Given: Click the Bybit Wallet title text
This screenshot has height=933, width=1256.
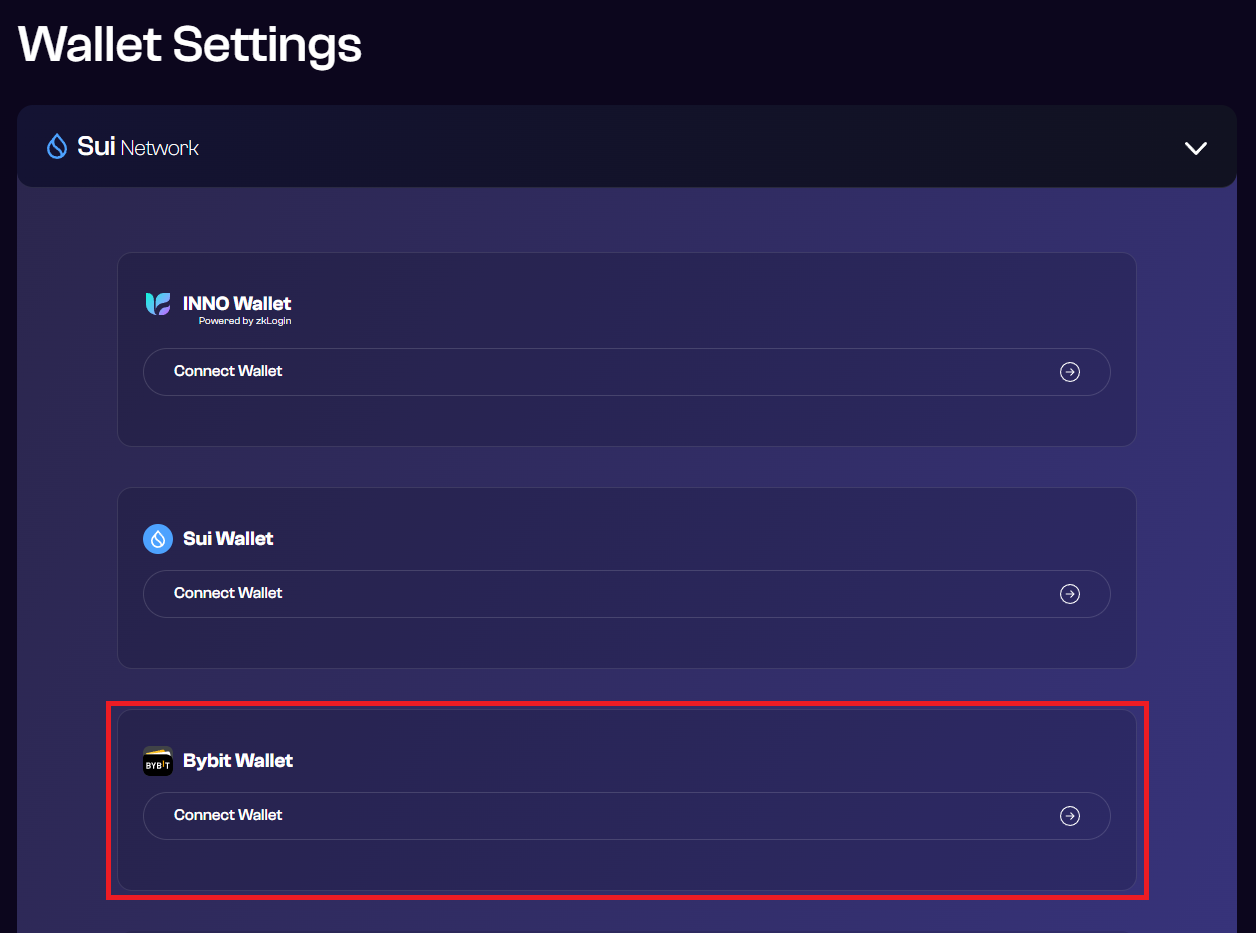Looking at the screenshot, I should [238, 760].
